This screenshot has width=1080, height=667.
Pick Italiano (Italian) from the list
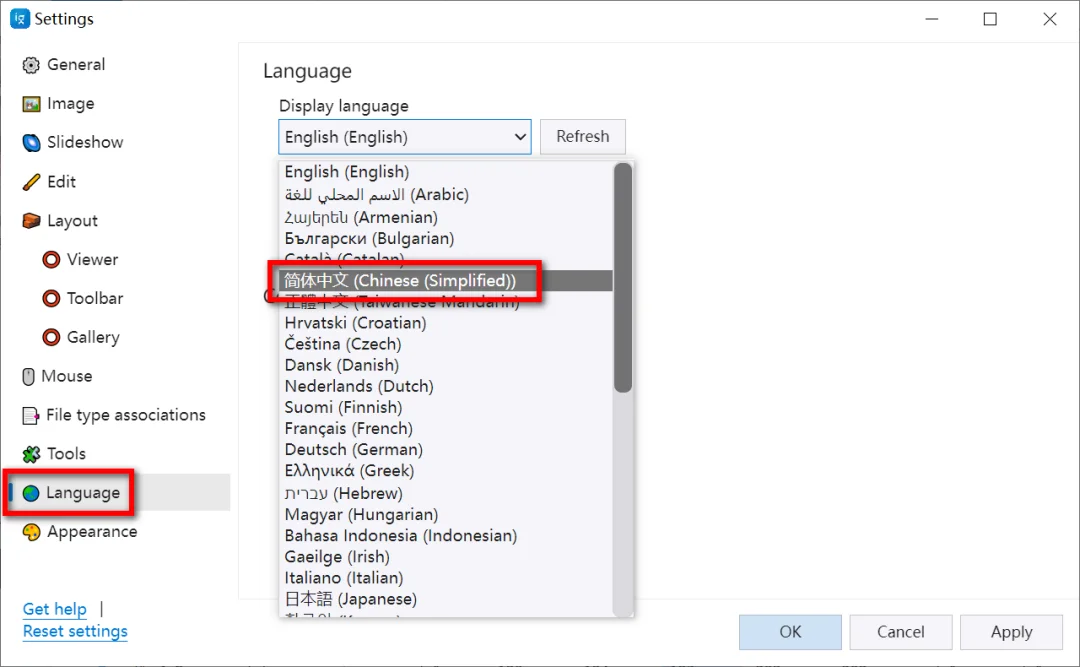coord(446,578)
